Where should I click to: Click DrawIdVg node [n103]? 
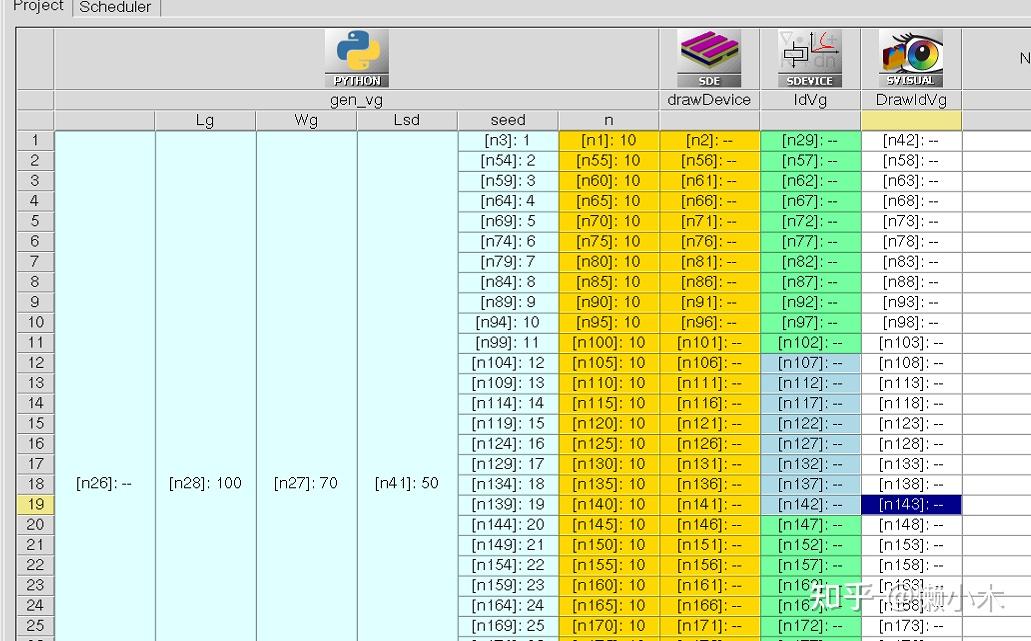click(911, 343)
